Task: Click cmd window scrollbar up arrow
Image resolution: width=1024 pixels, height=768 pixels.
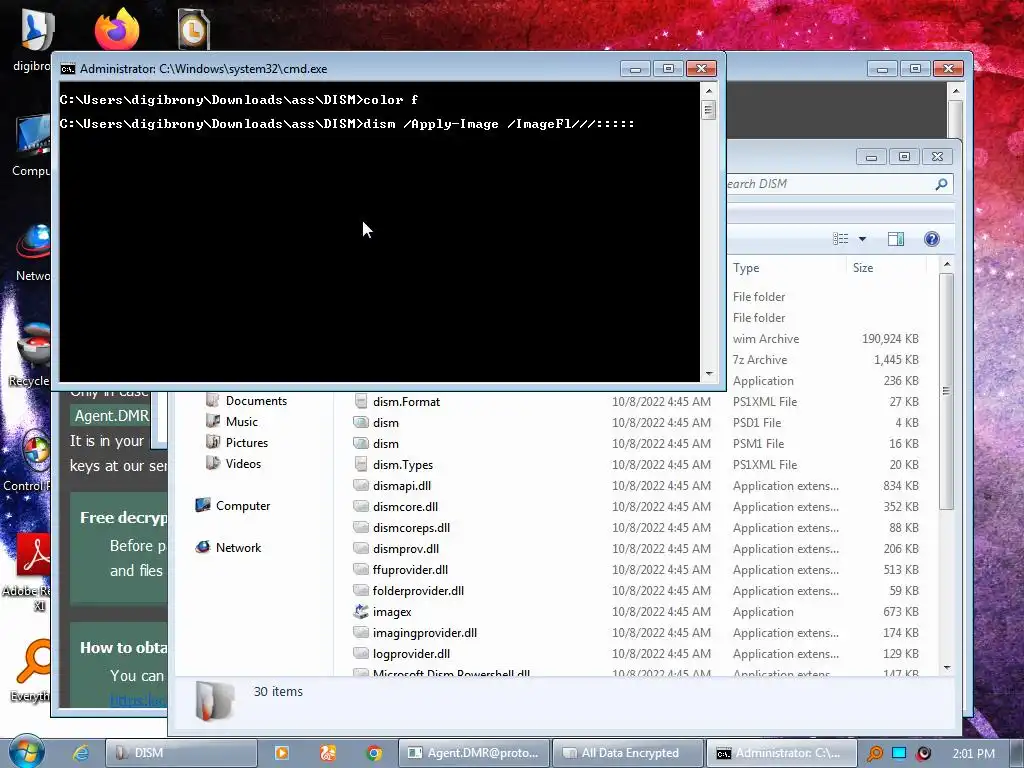Action: point(709,91)
